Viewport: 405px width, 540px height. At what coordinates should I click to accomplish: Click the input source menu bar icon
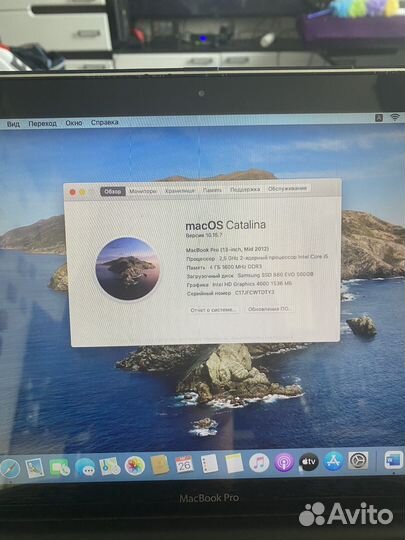click(x=379, y=118)
